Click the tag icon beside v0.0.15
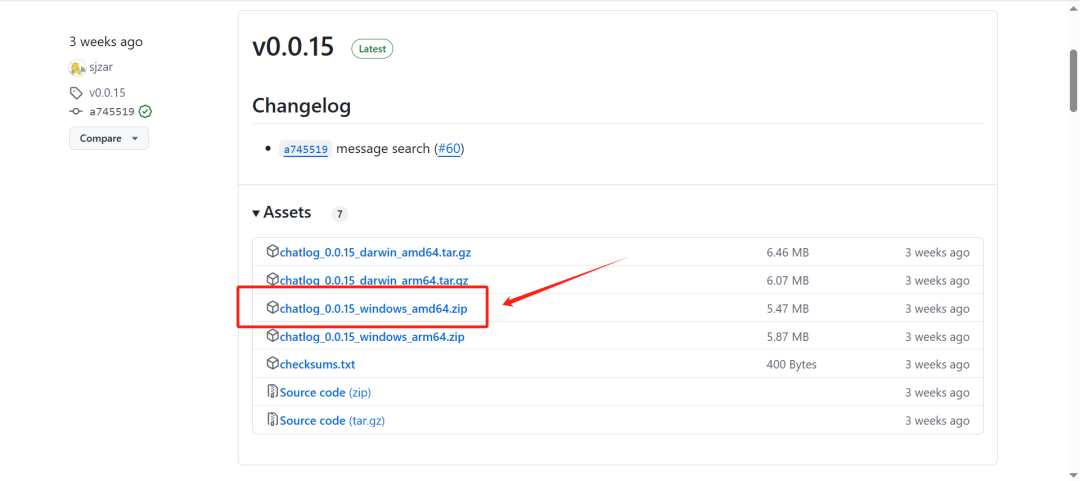This screenshot has height=481, width=1080. (76, 93)
